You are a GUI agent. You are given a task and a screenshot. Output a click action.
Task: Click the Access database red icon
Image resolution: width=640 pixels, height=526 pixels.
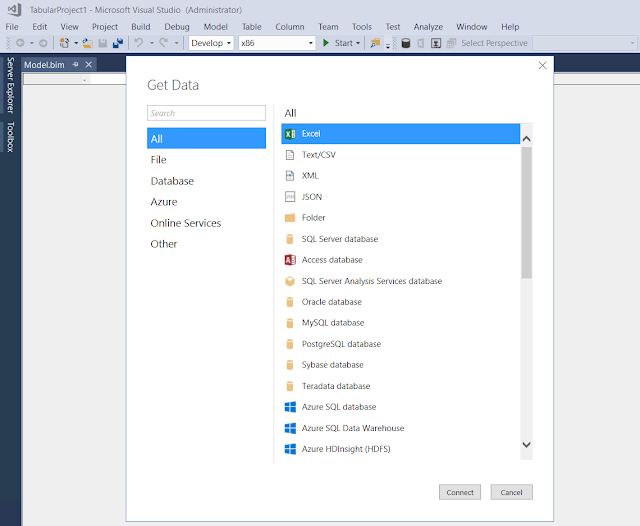290,260
